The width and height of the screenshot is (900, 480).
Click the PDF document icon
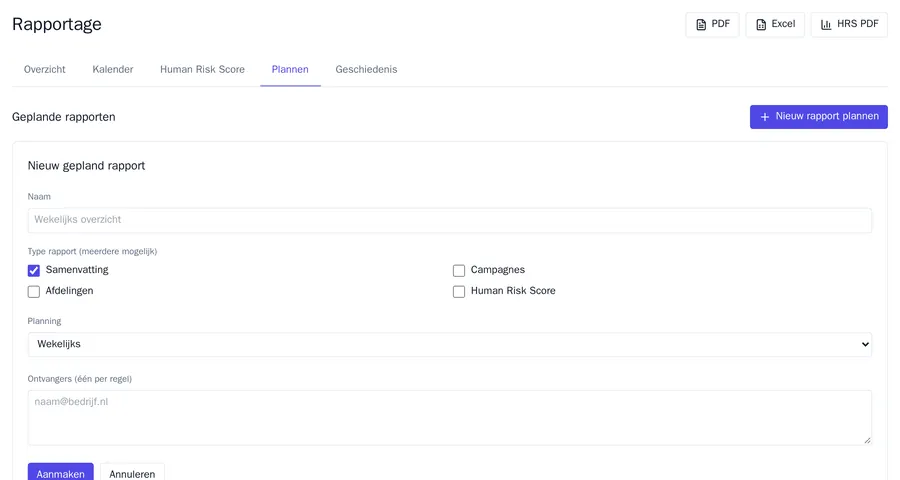click(x=701, y=25)
